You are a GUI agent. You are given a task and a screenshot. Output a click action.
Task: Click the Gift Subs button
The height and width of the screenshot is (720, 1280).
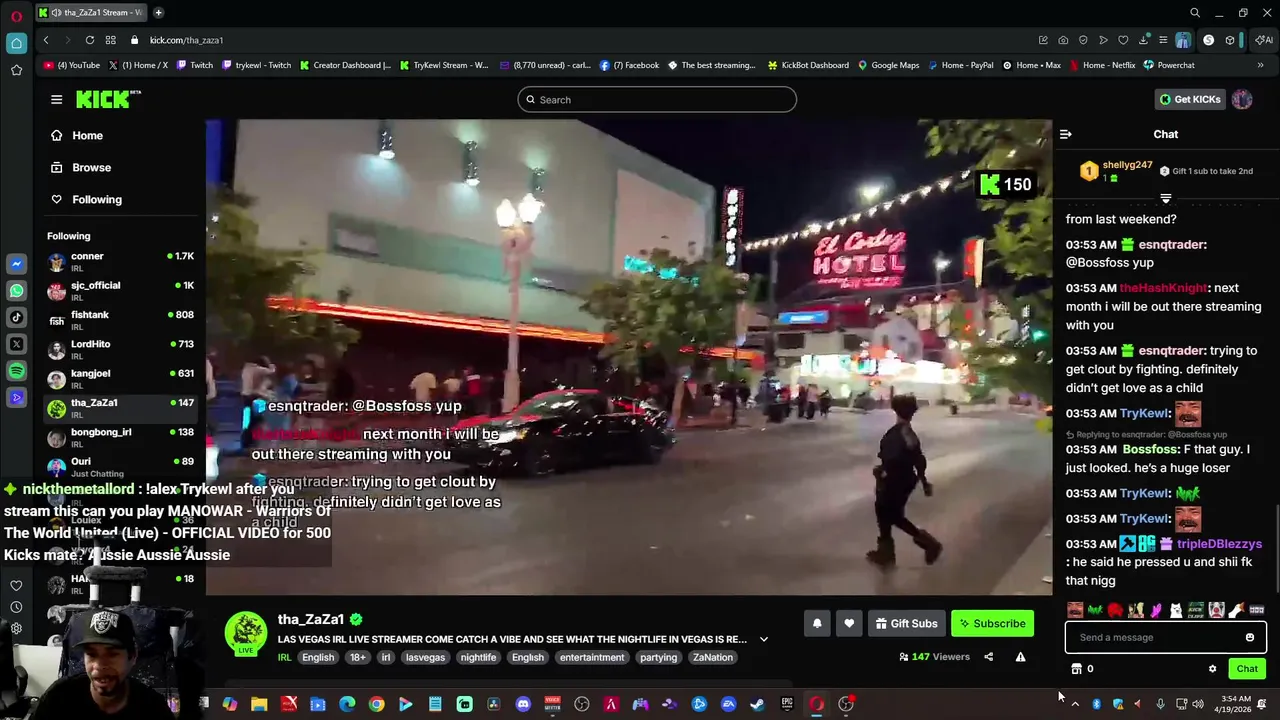[906, 623]
